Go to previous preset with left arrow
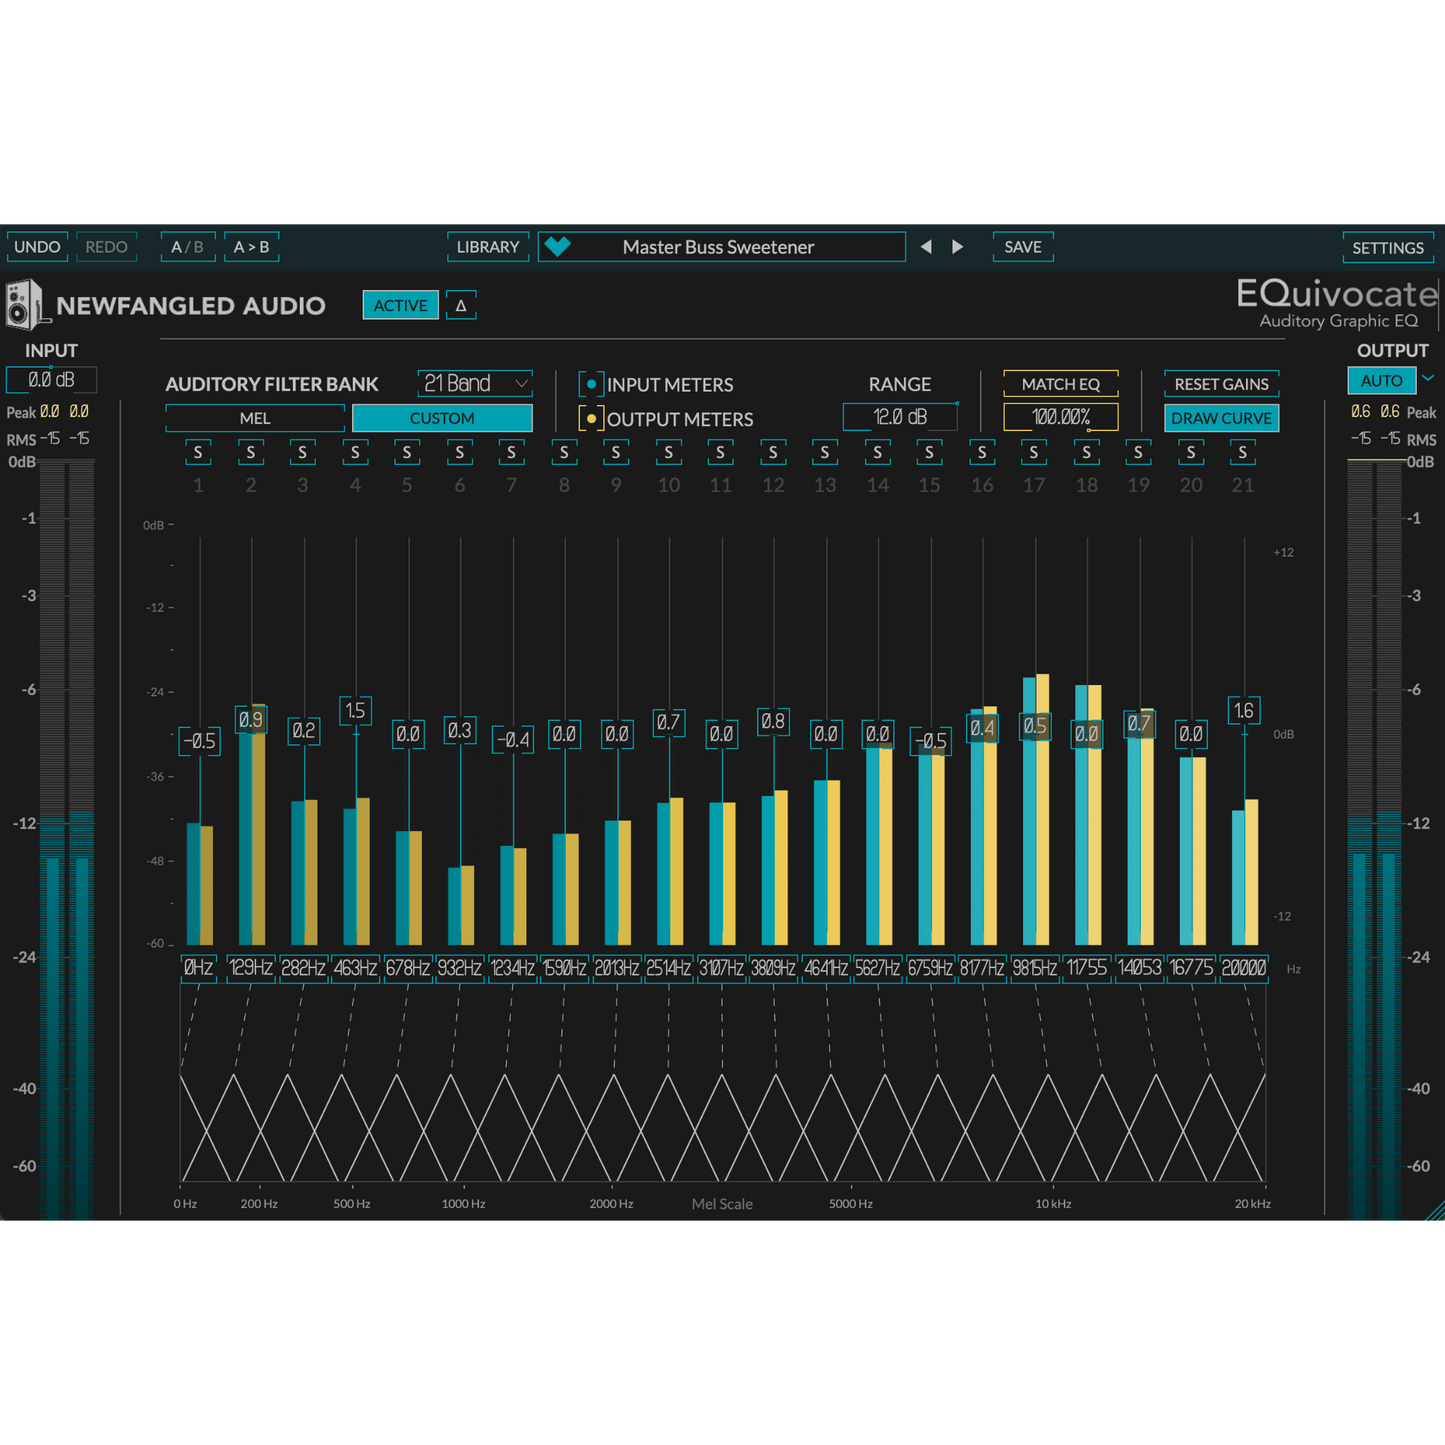Image resolution: width=1445 pixels, height=1445 pixels. [x=926, y=247]
